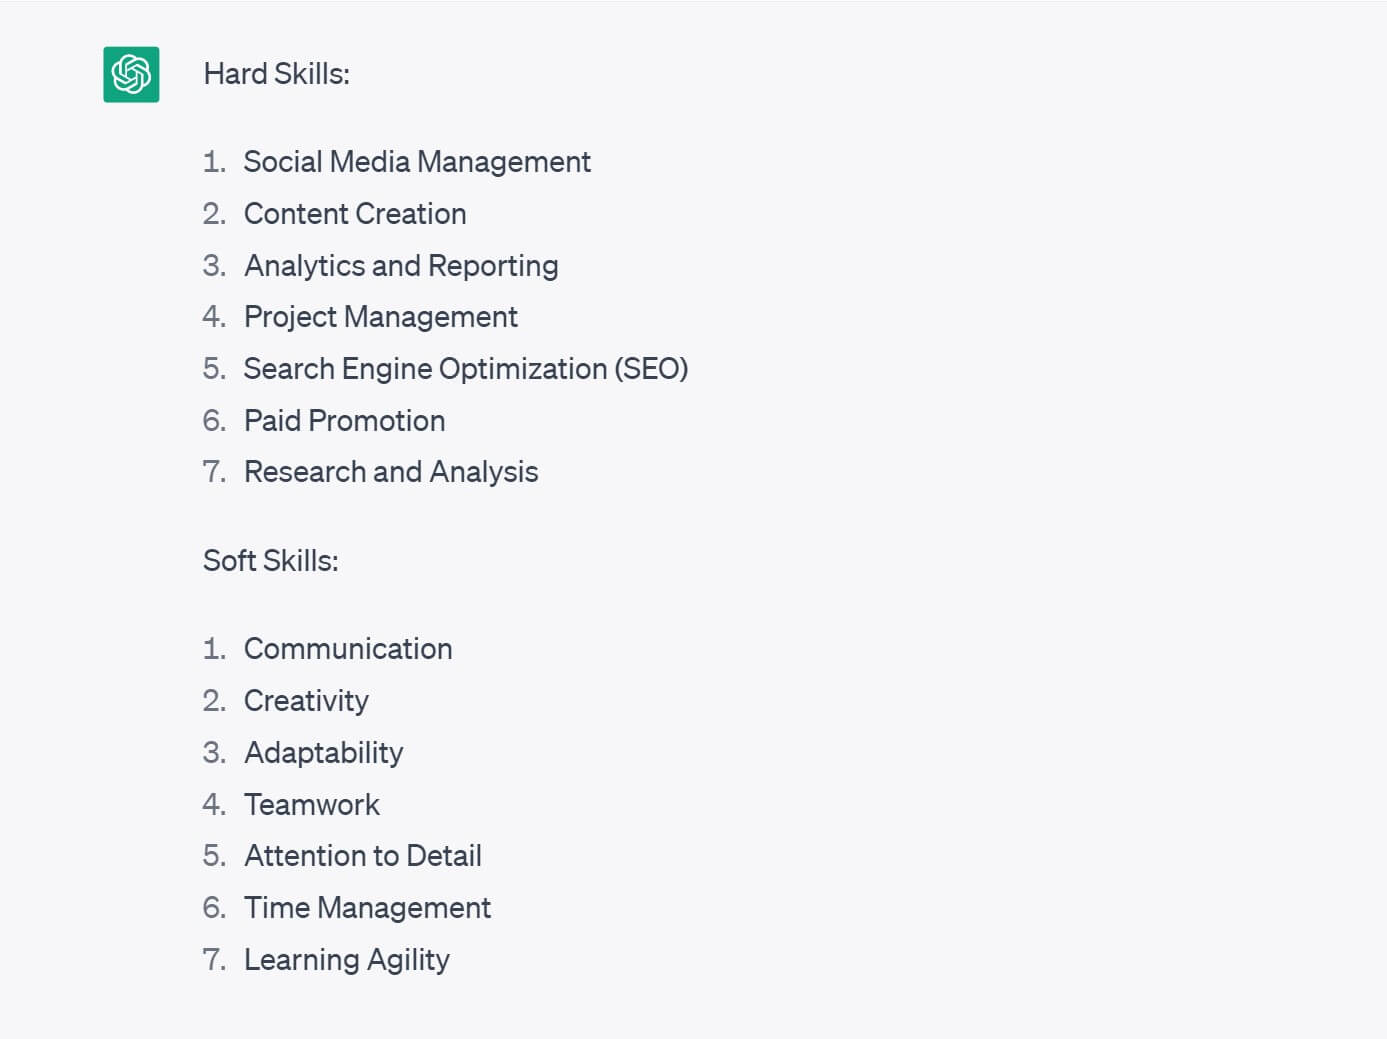1387x1039 pixels.
Task: Click the number 5 before Attention to Detail
Action: (x=214, y=856)
